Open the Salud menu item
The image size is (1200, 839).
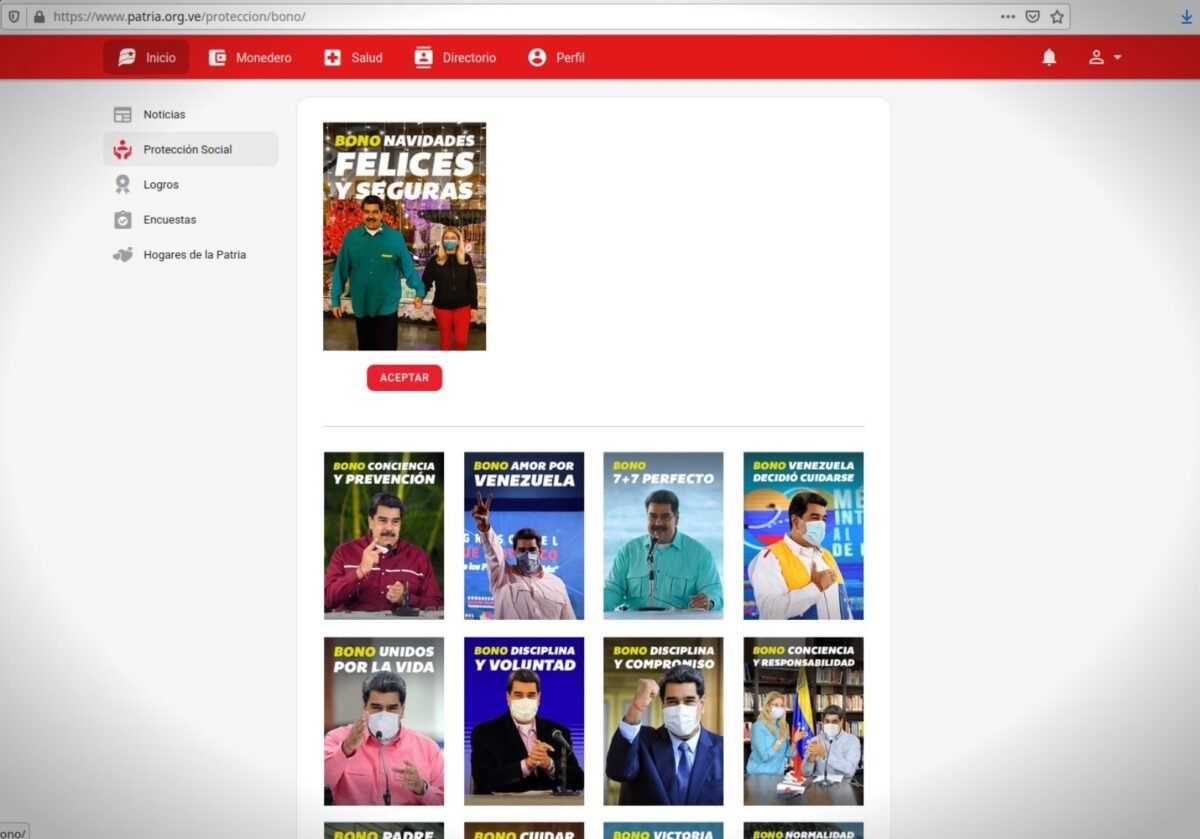(353, 58)
